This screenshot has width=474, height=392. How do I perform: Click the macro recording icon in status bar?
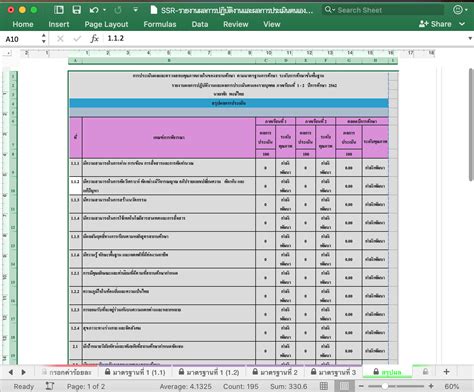[x=50, y=386]
